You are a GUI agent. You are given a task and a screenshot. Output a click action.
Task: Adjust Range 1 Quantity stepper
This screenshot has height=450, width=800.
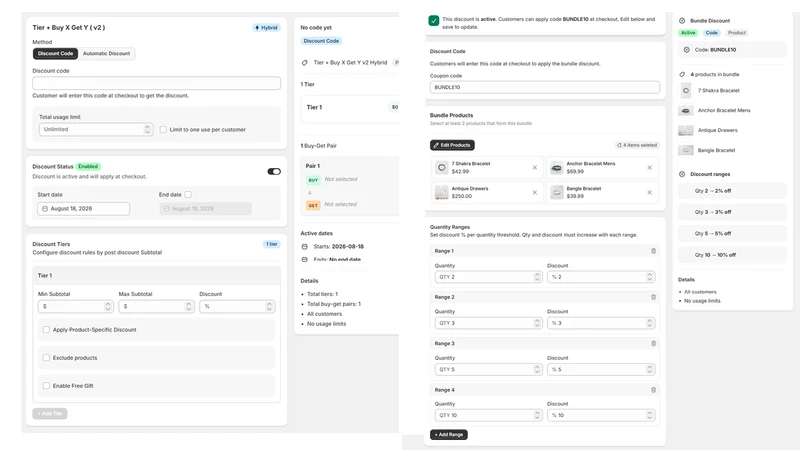tap(537, 277)
